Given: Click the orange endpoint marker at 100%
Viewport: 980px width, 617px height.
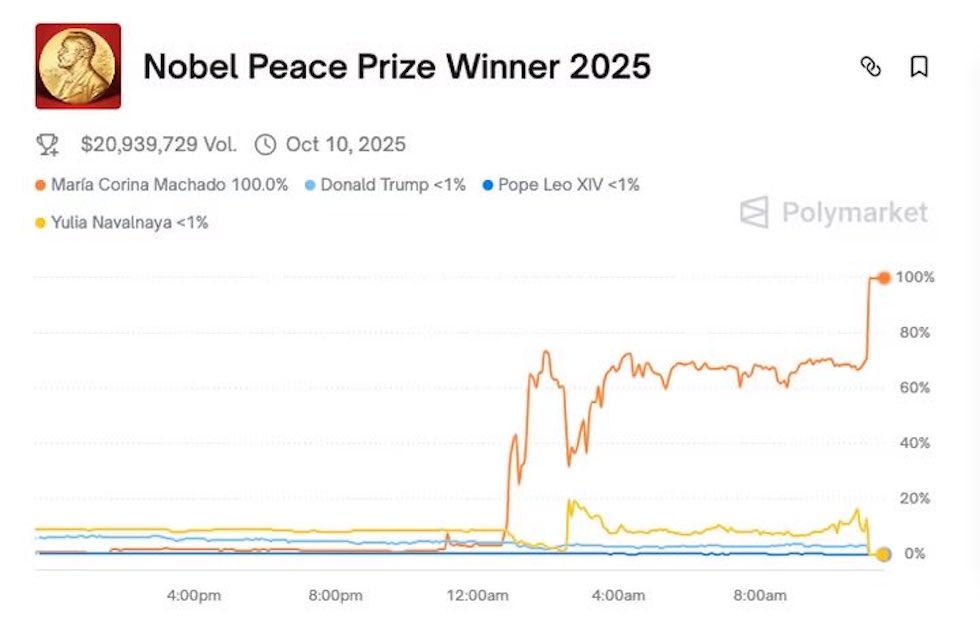Looking at the screenshot, I should coord(884,279).
